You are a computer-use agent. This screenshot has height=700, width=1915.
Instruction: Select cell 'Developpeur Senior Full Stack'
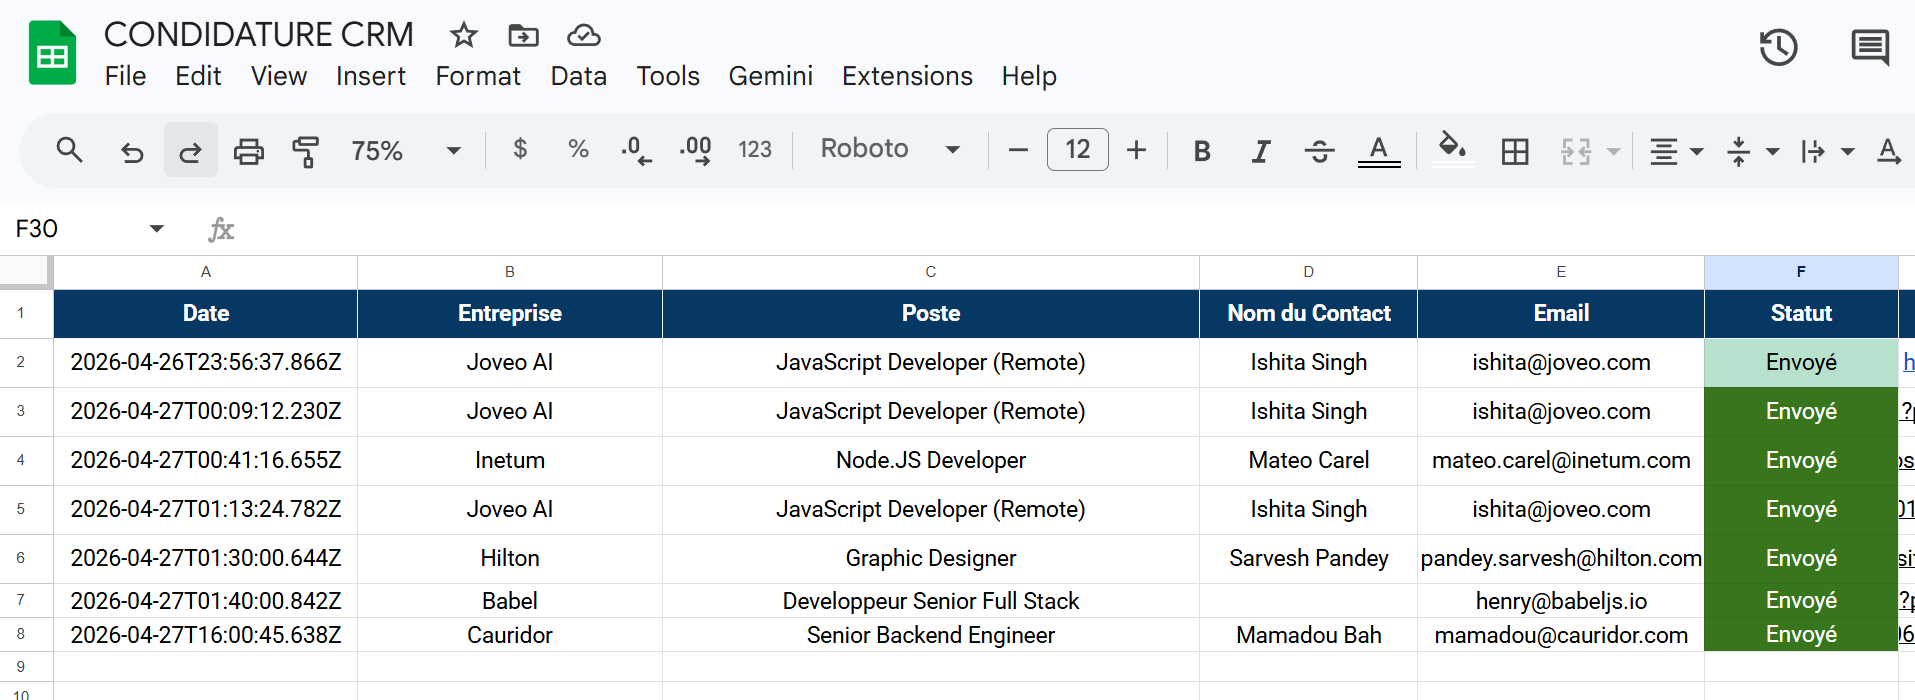(x=930, y=601)
